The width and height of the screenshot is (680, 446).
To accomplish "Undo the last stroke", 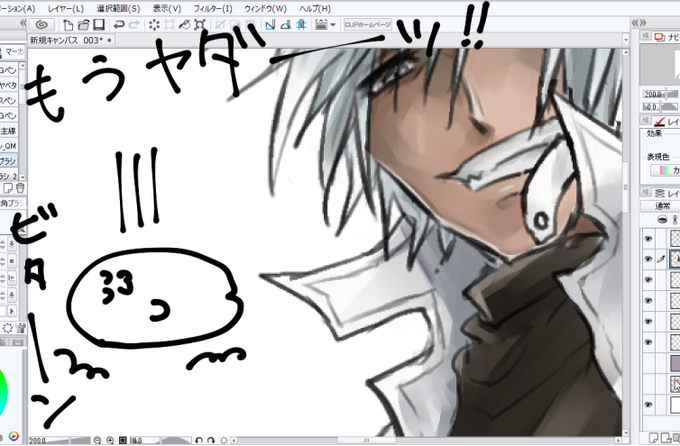I will coord(118,25).
